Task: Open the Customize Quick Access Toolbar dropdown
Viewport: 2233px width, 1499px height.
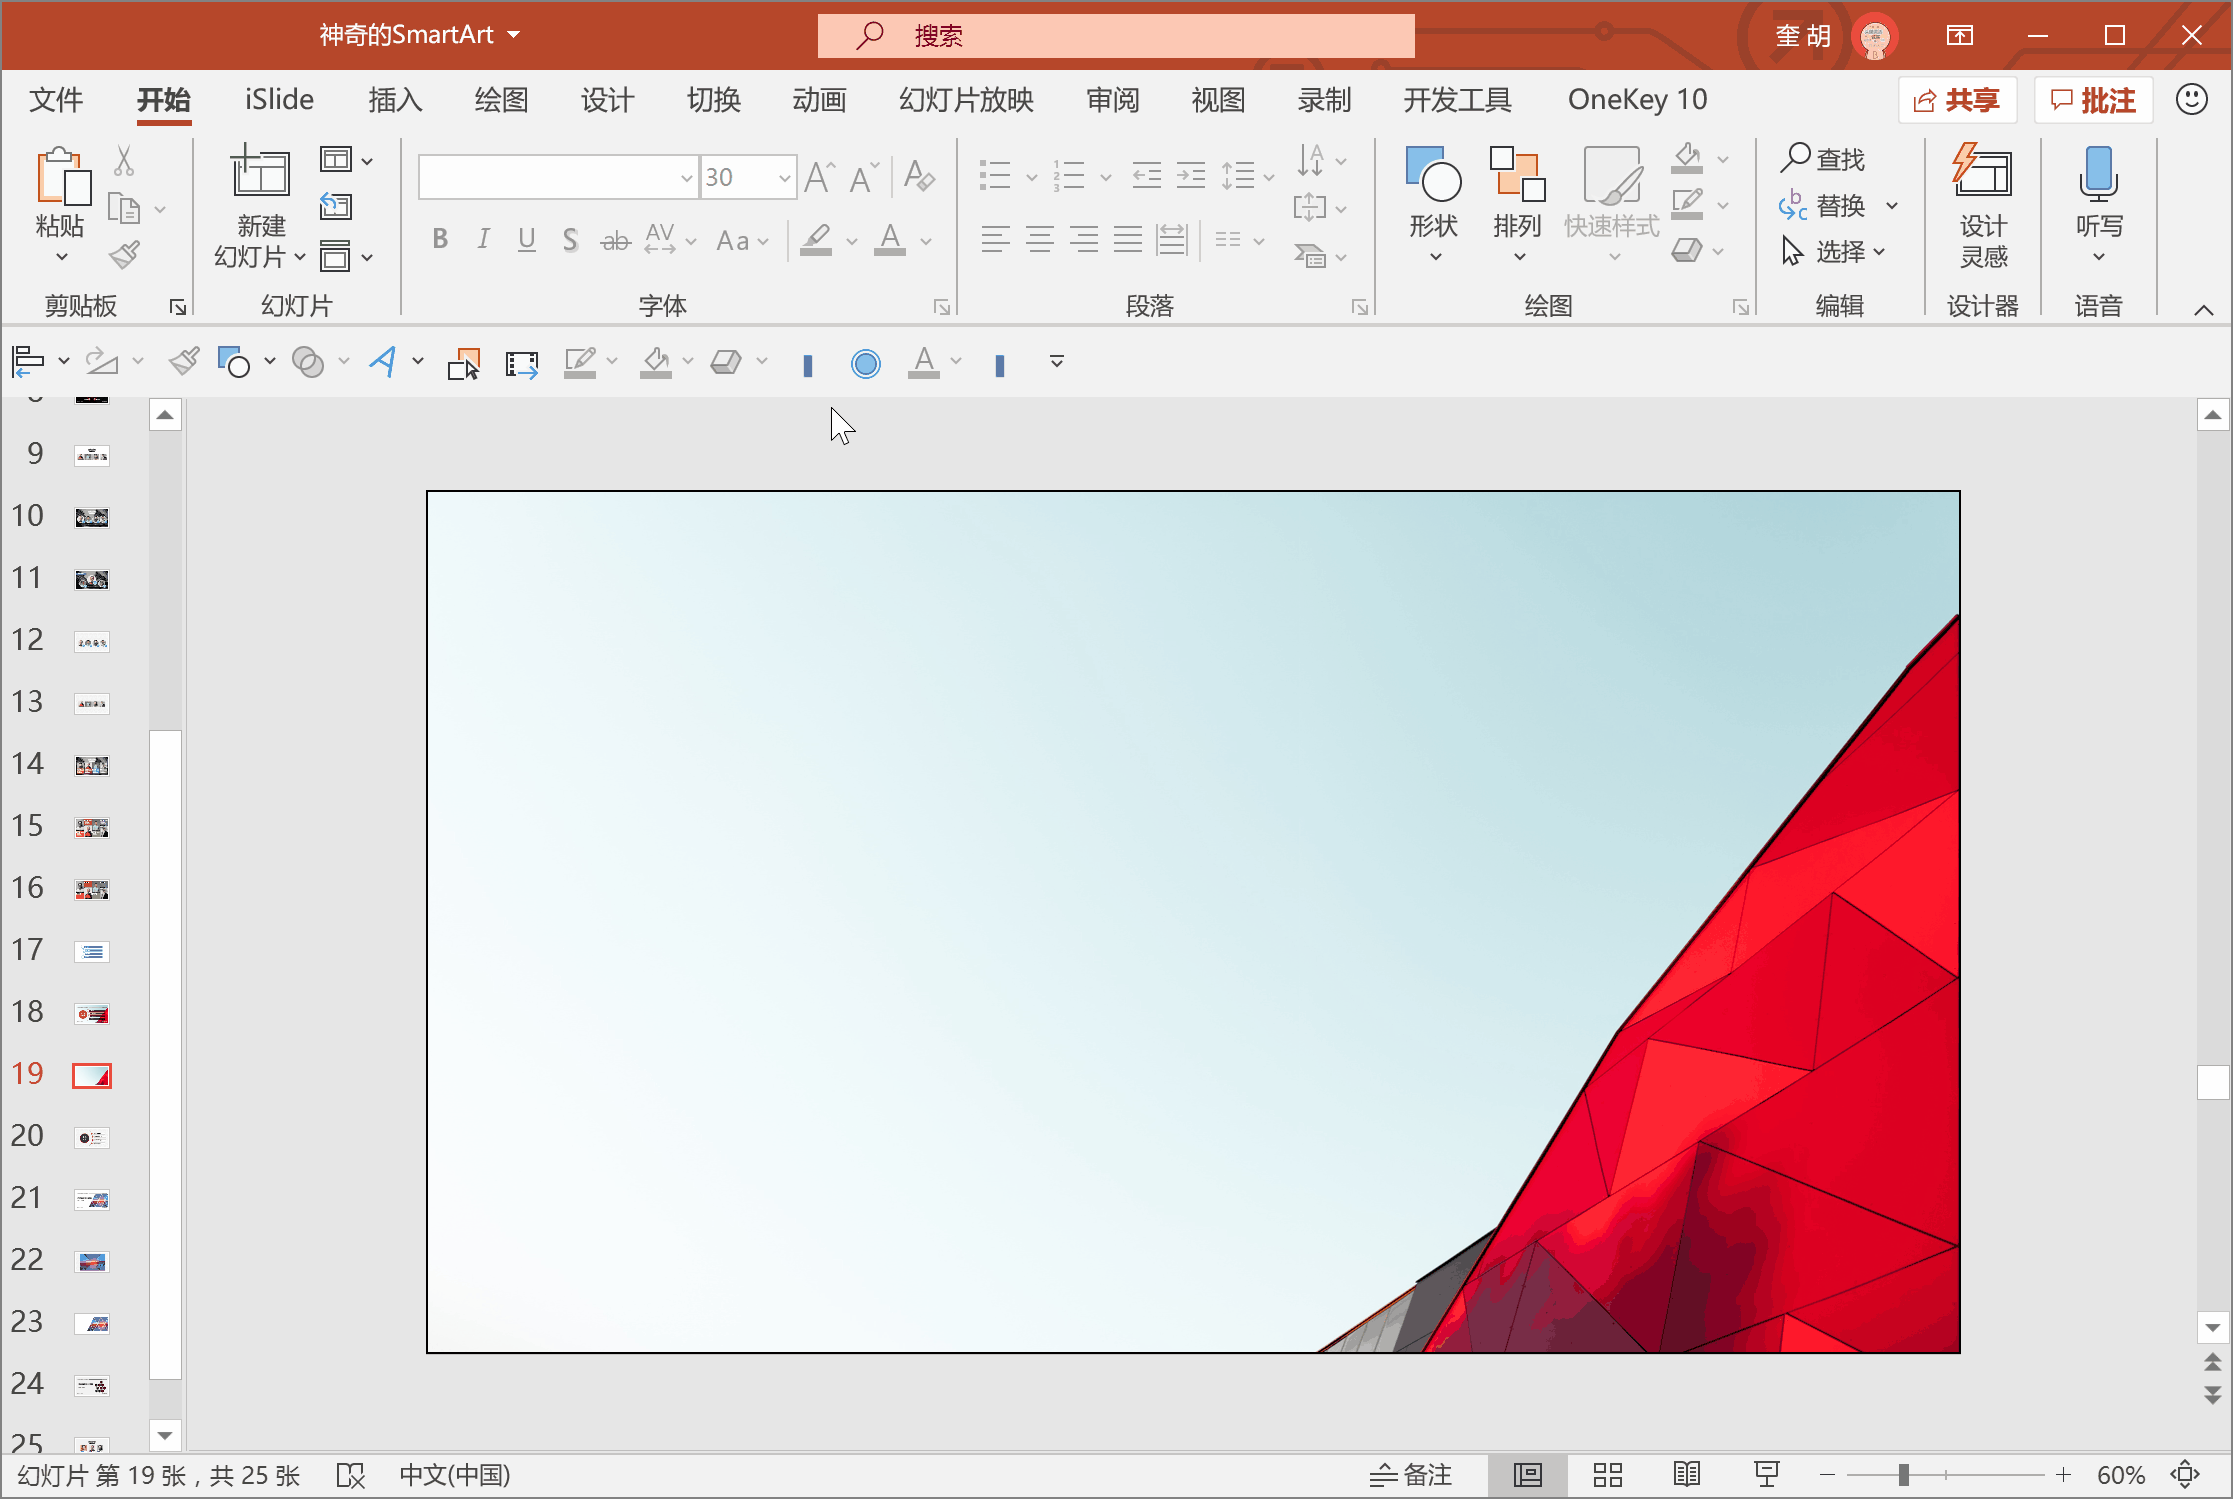Action: [x=1057, y=362]
